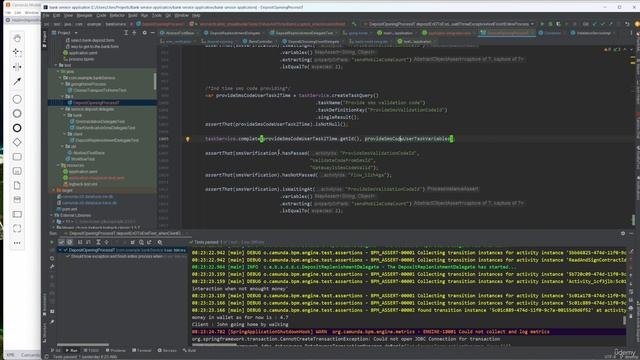Click the green rerun tests icon
This screenshot has width=640, height=360.
(52, 242)
